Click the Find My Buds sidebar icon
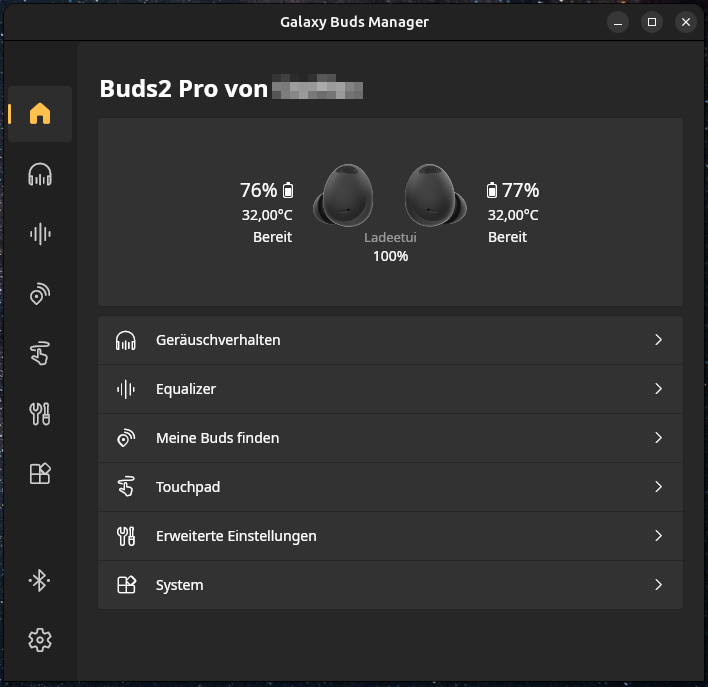Image resolution: width=708 pixels, height=687 pixels. 40,294
